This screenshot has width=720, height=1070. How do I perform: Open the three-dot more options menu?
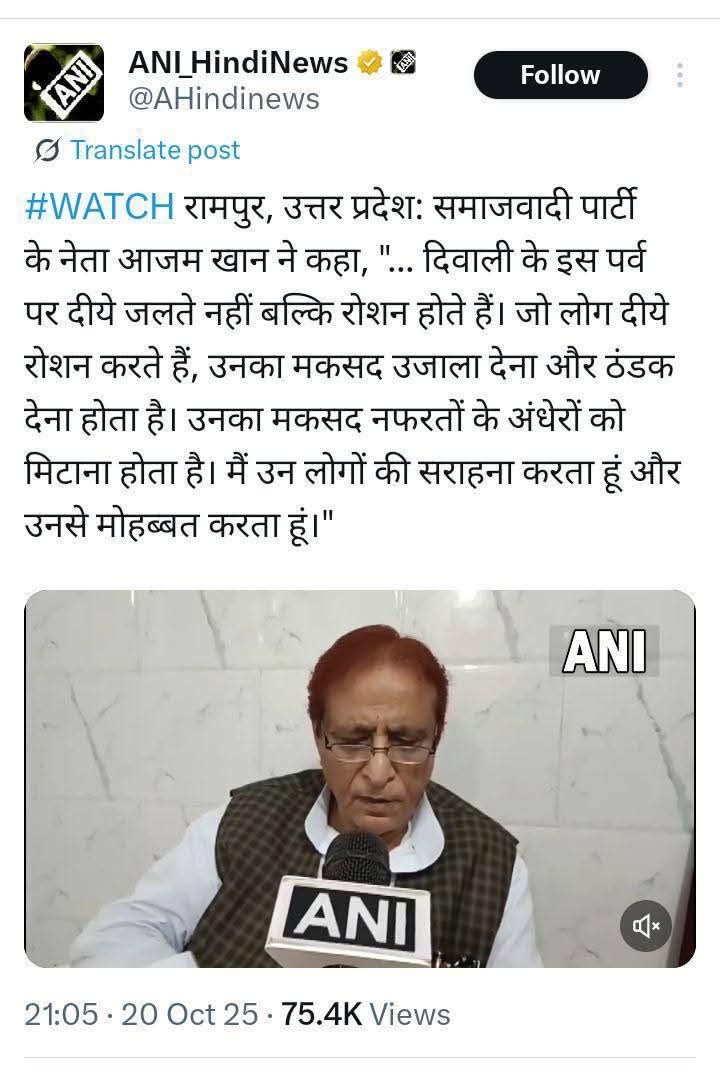click(679, 75)
